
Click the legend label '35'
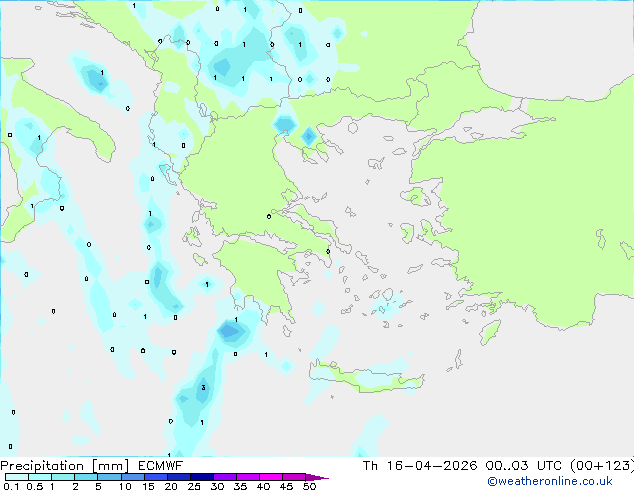(x=240, y=486)
